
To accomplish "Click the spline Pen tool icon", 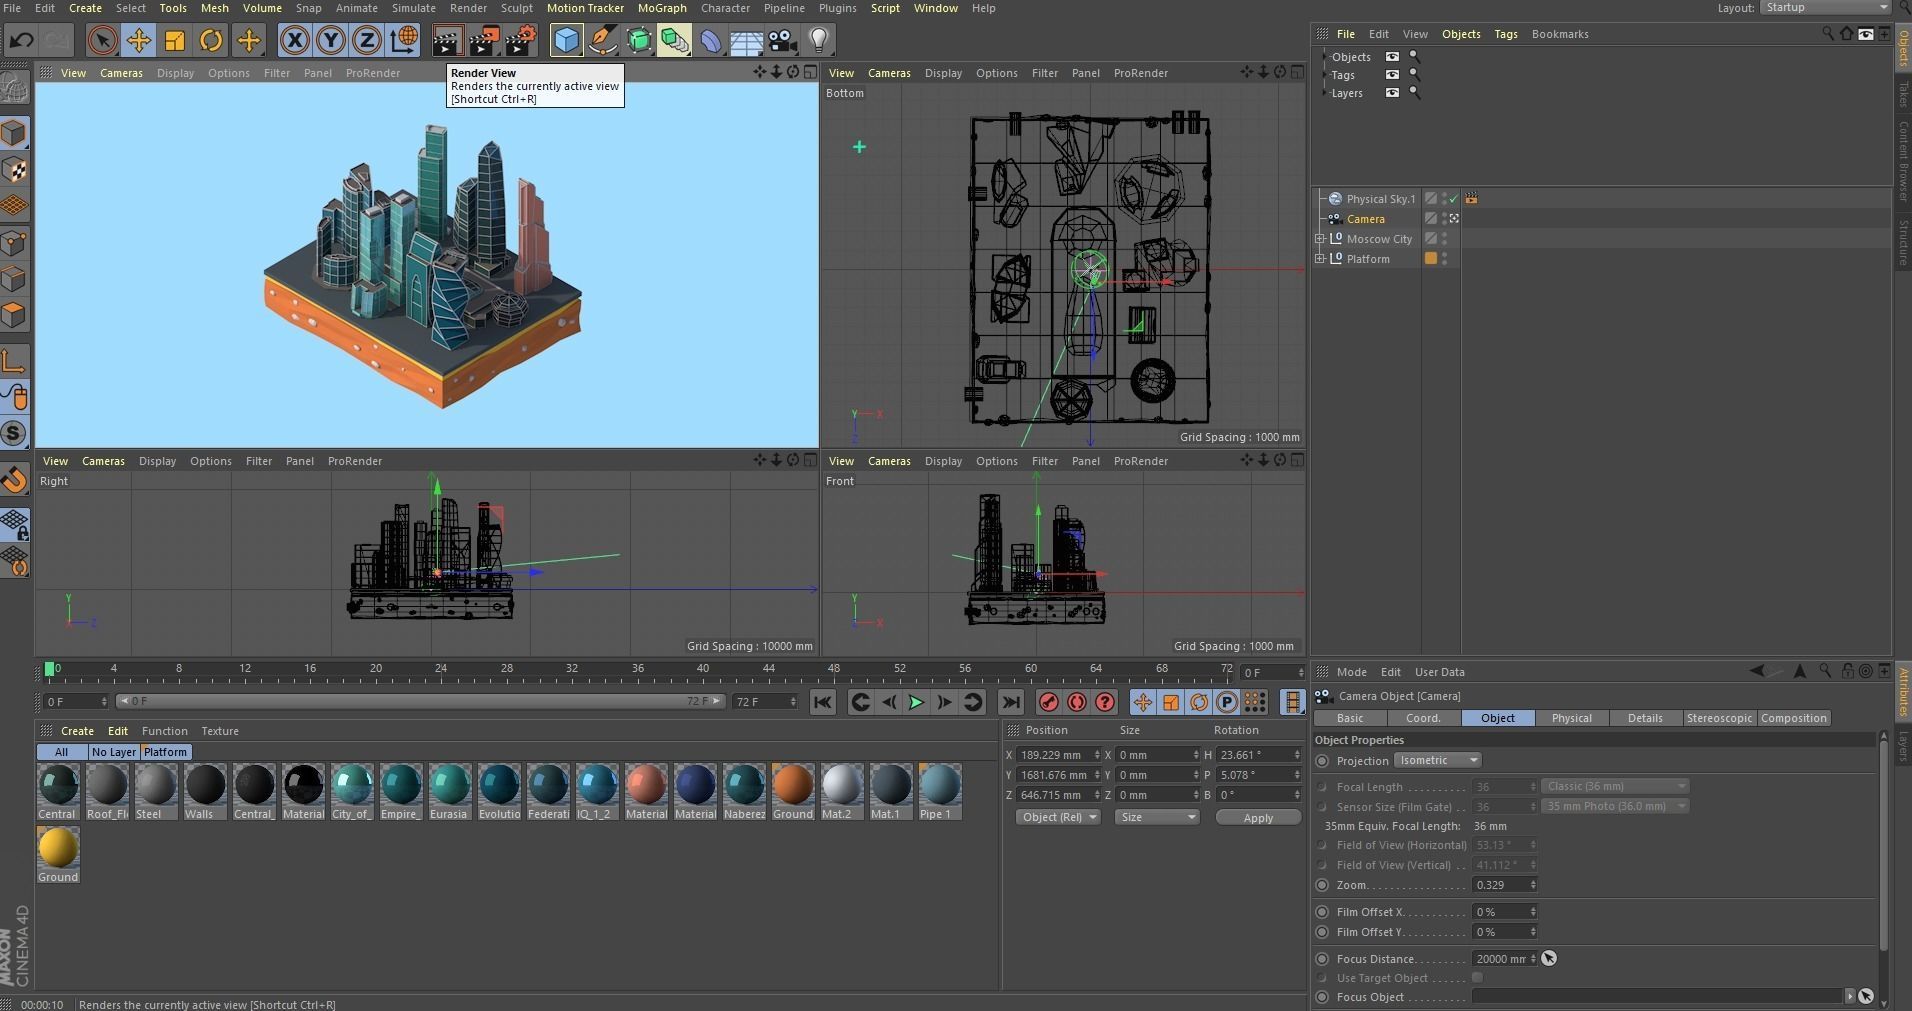I will click(x=603, y=40).
